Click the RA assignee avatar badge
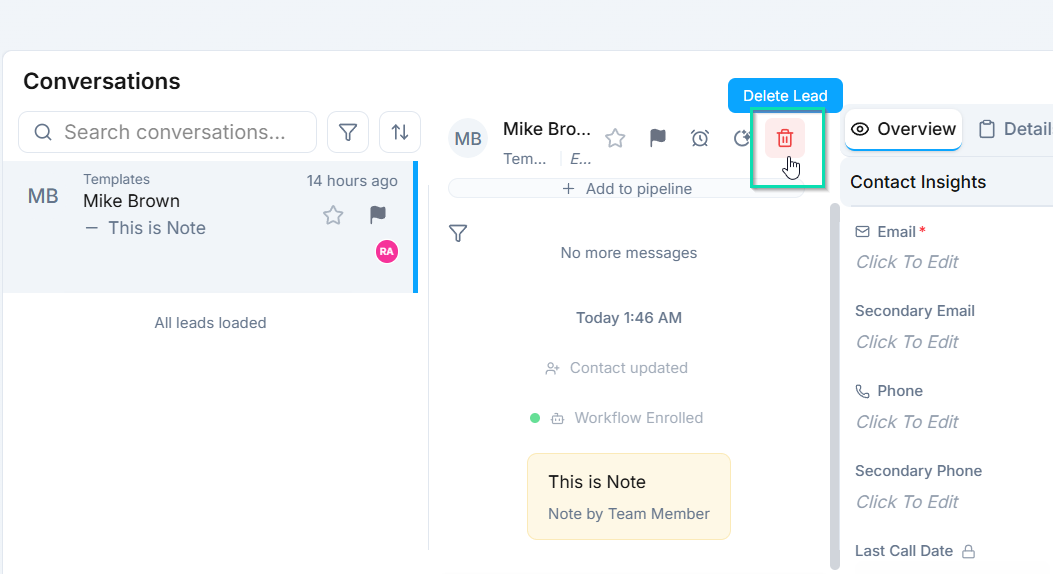This screenshot has height=574, width=1053. click(387, 251)
